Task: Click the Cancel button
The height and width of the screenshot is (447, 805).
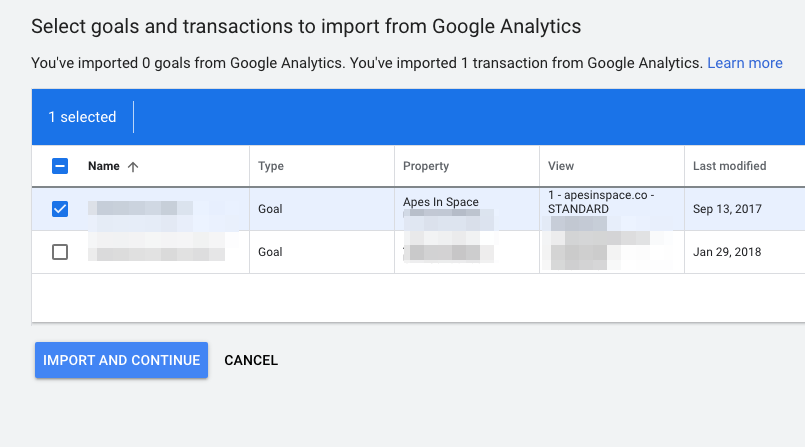Action: point(251,360)
